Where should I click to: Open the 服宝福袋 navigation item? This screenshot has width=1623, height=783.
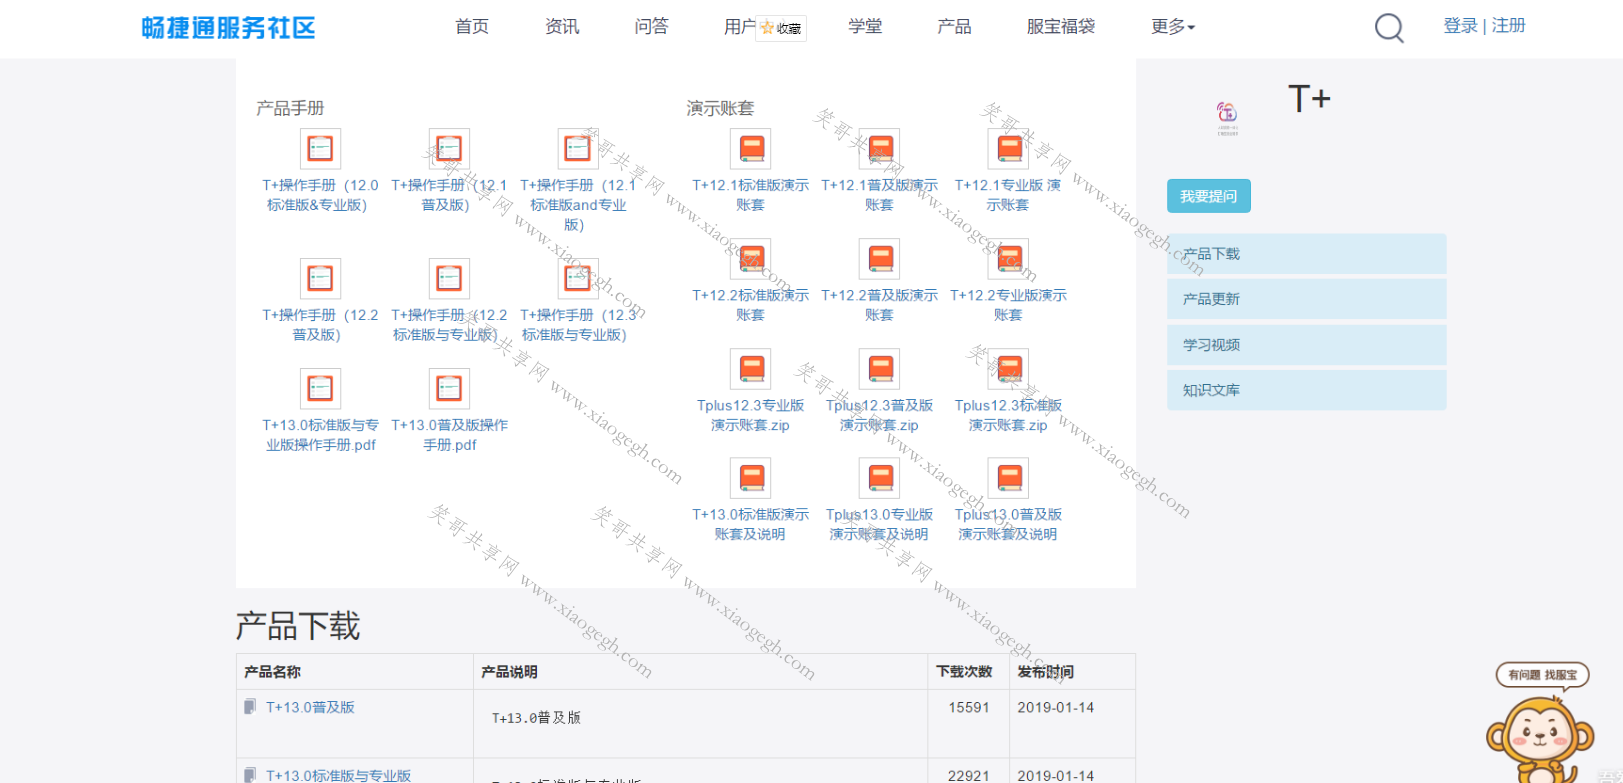tap(1061, 27)
